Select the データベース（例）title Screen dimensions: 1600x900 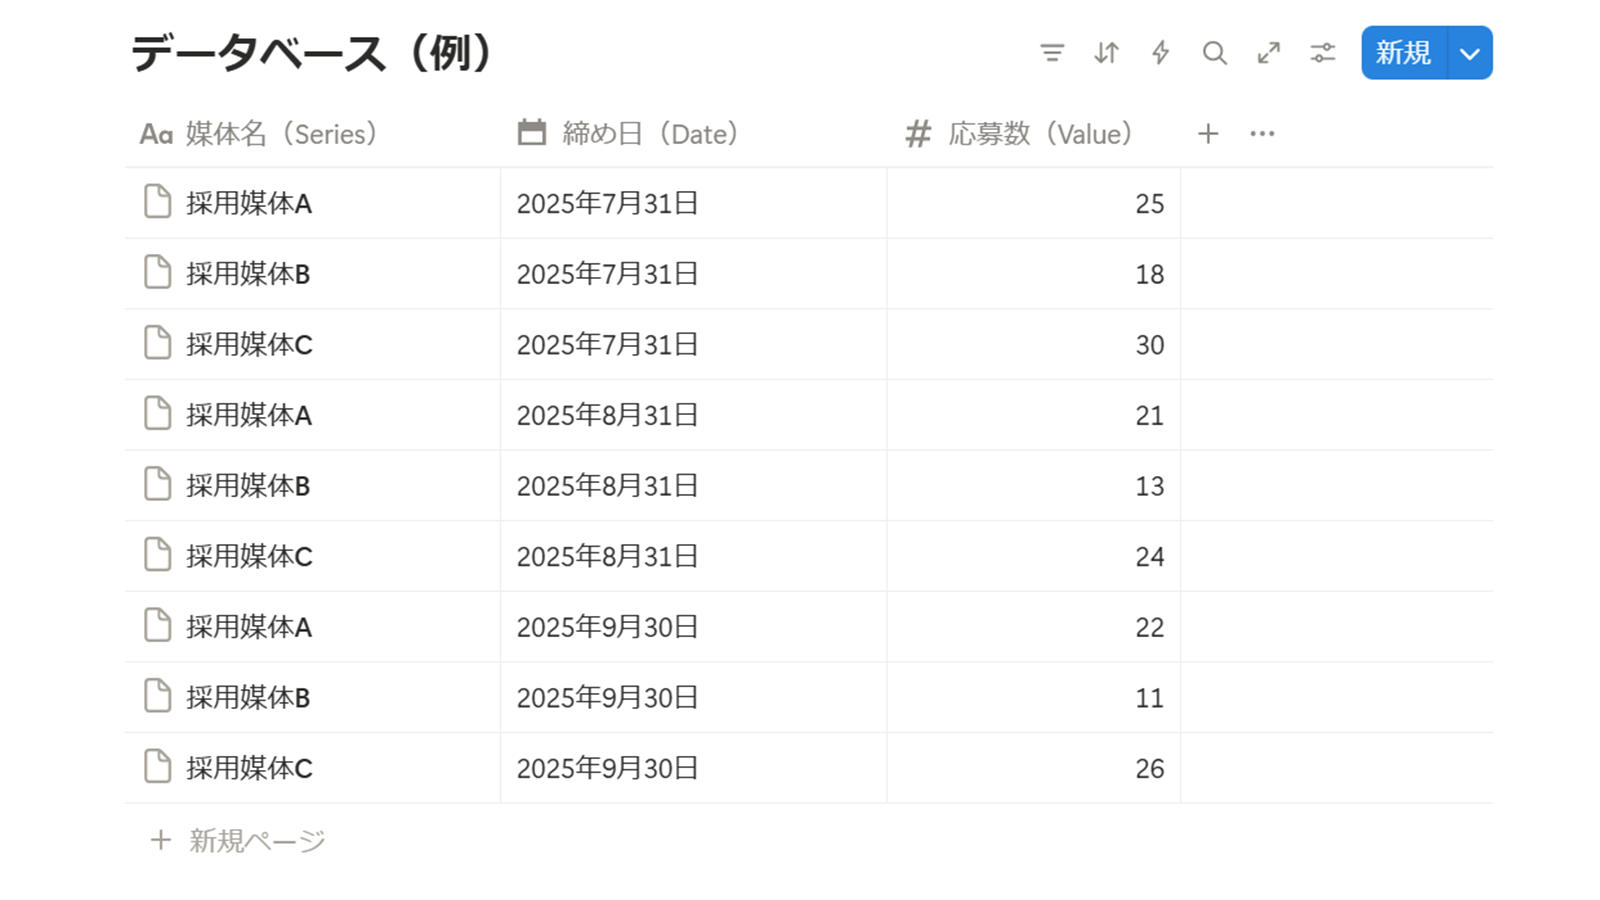click(x=312, y=53)
